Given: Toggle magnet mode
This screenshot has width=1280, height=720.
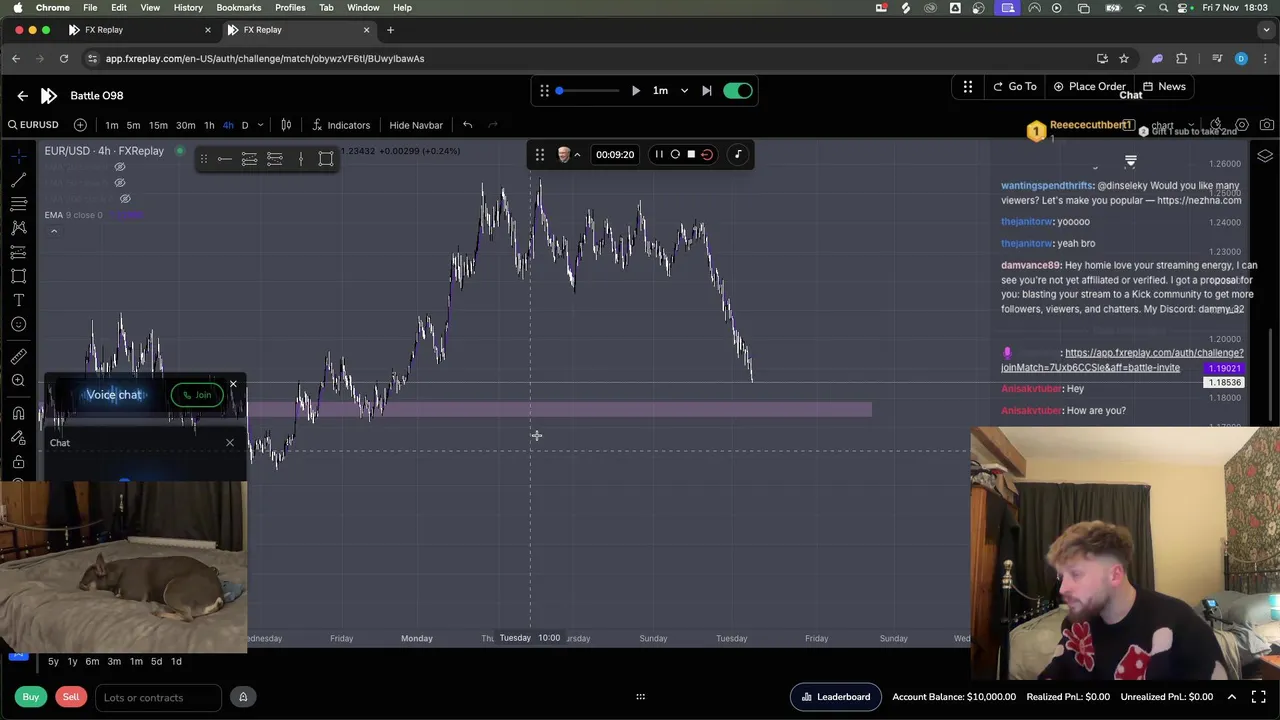Looking at the screenshot, I should 18,413.
